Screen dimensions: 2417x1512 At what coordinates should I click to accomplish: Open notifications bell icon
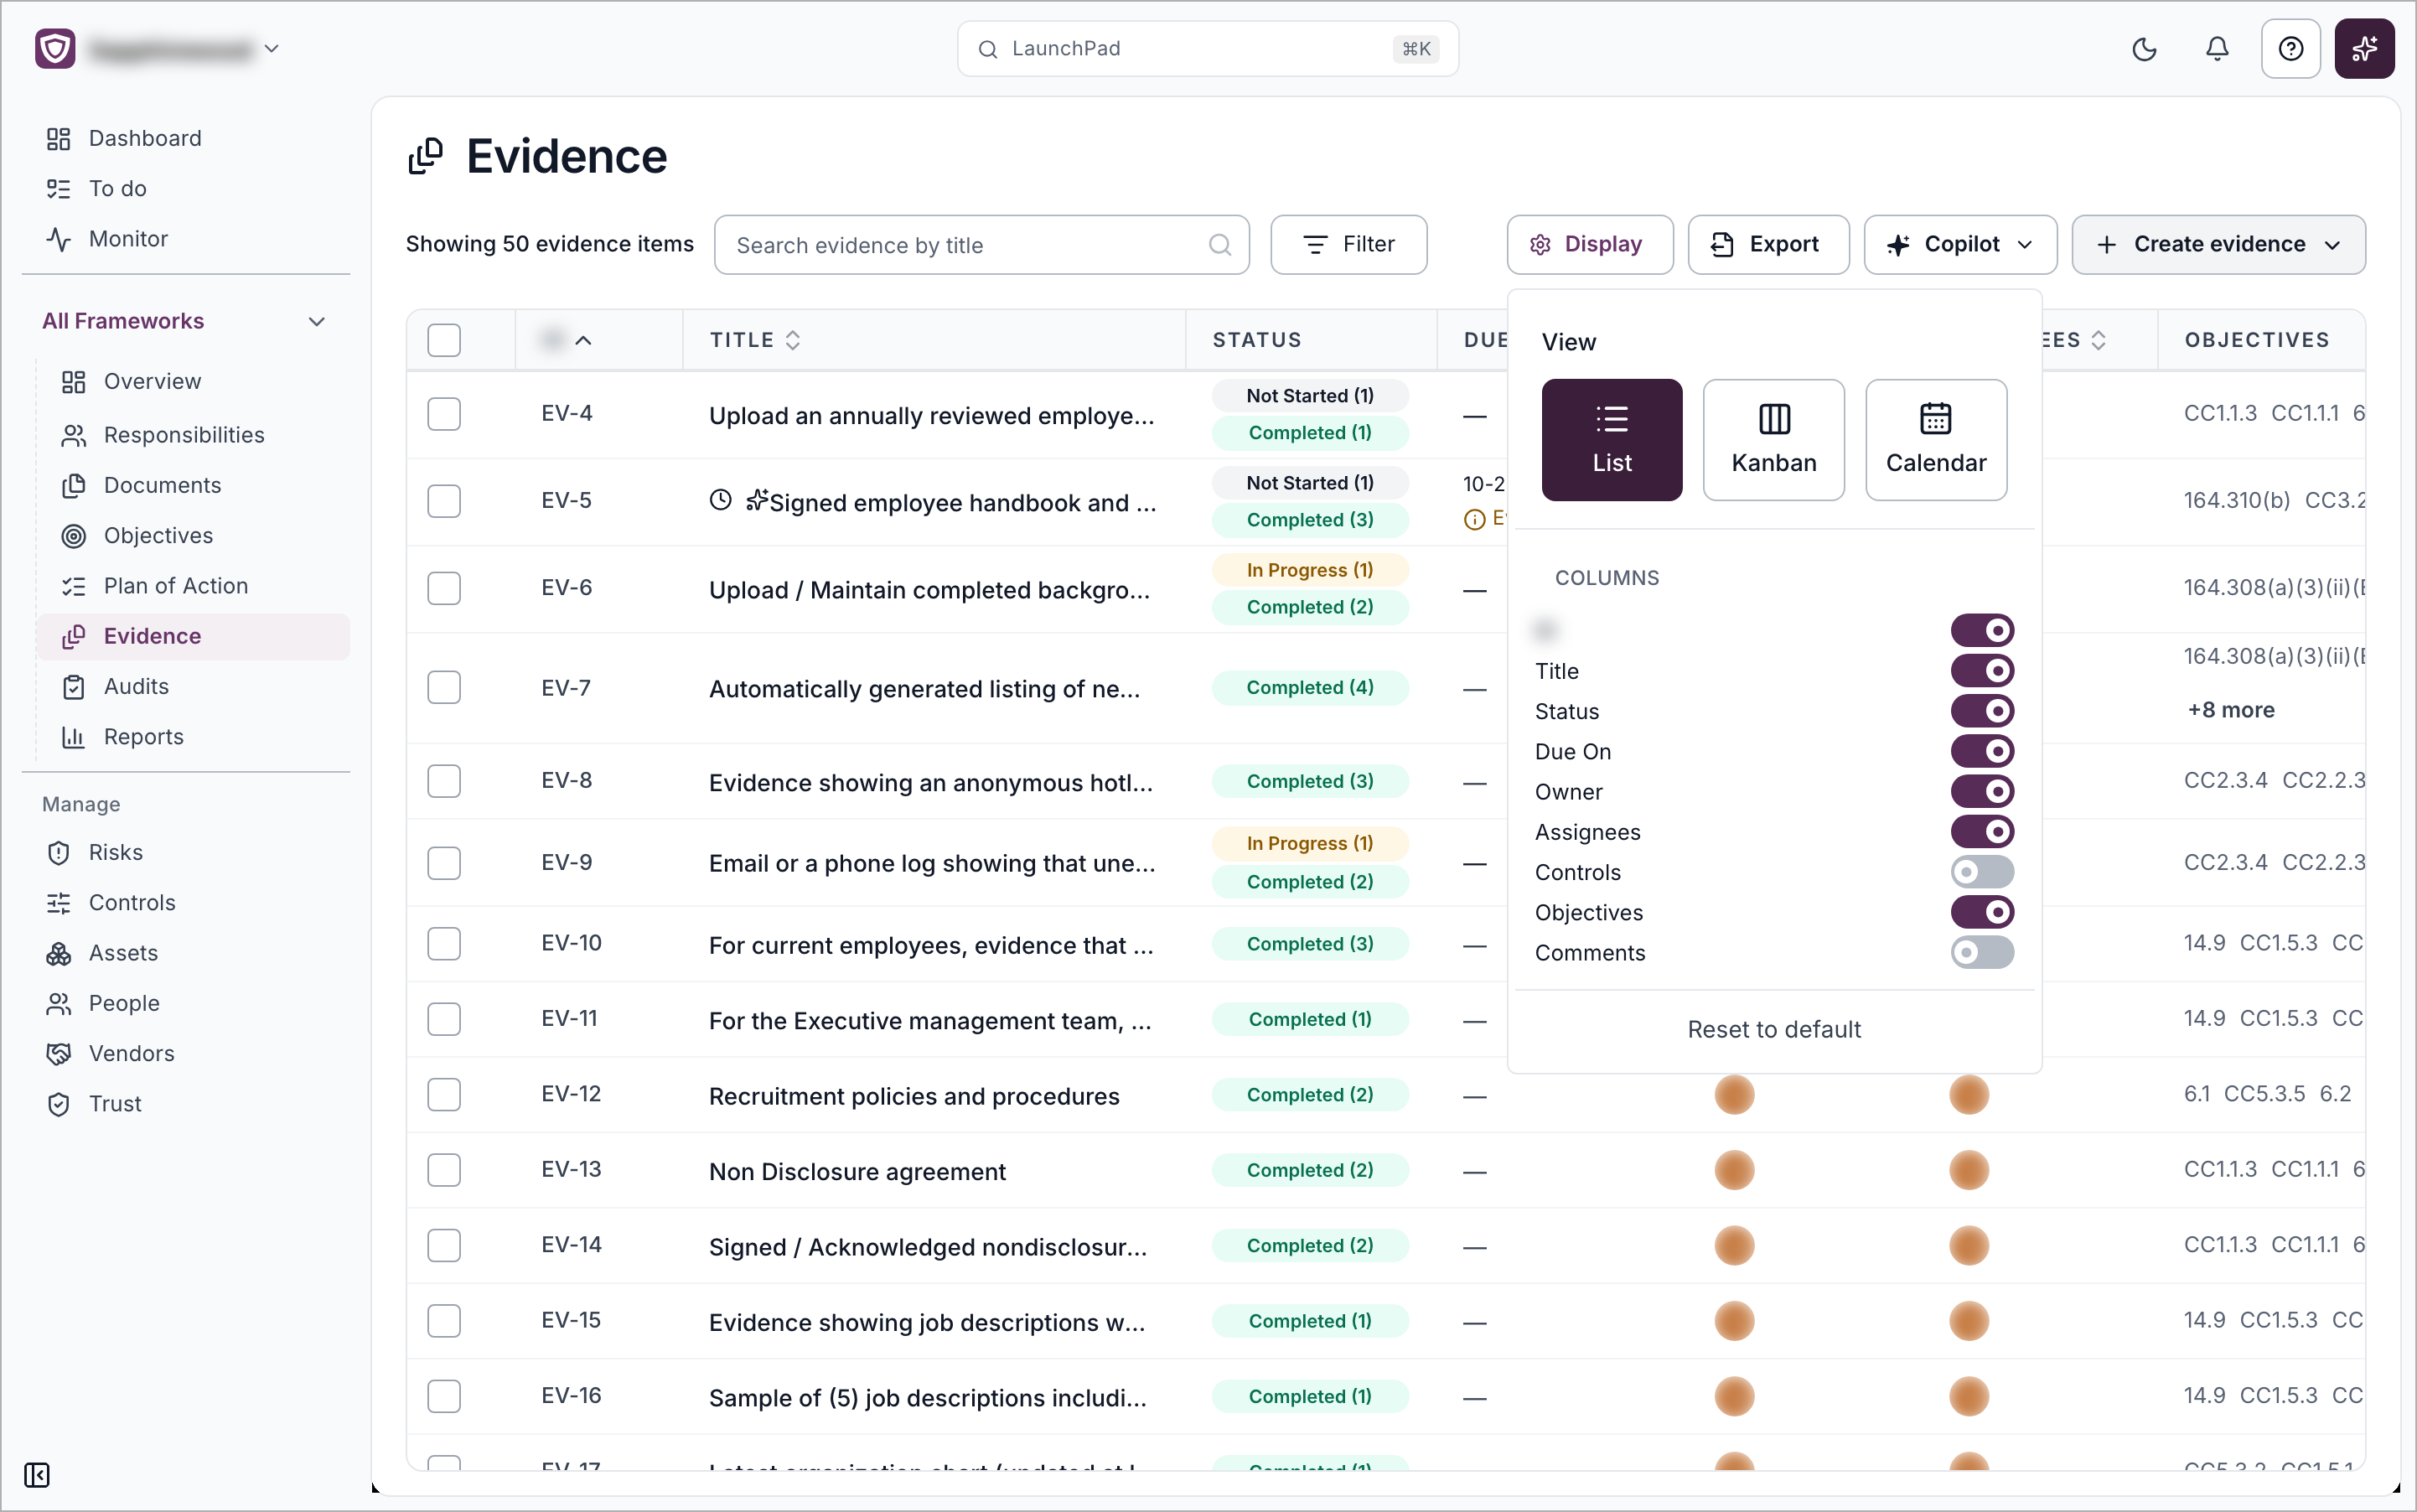pyautogui.click(x=2217, y=49)
